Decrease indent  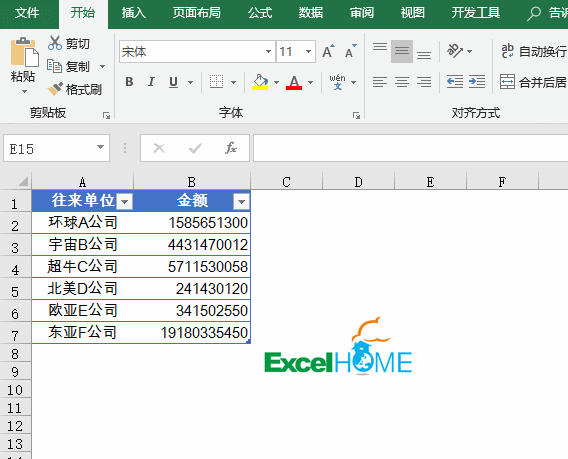pos(455,82)
